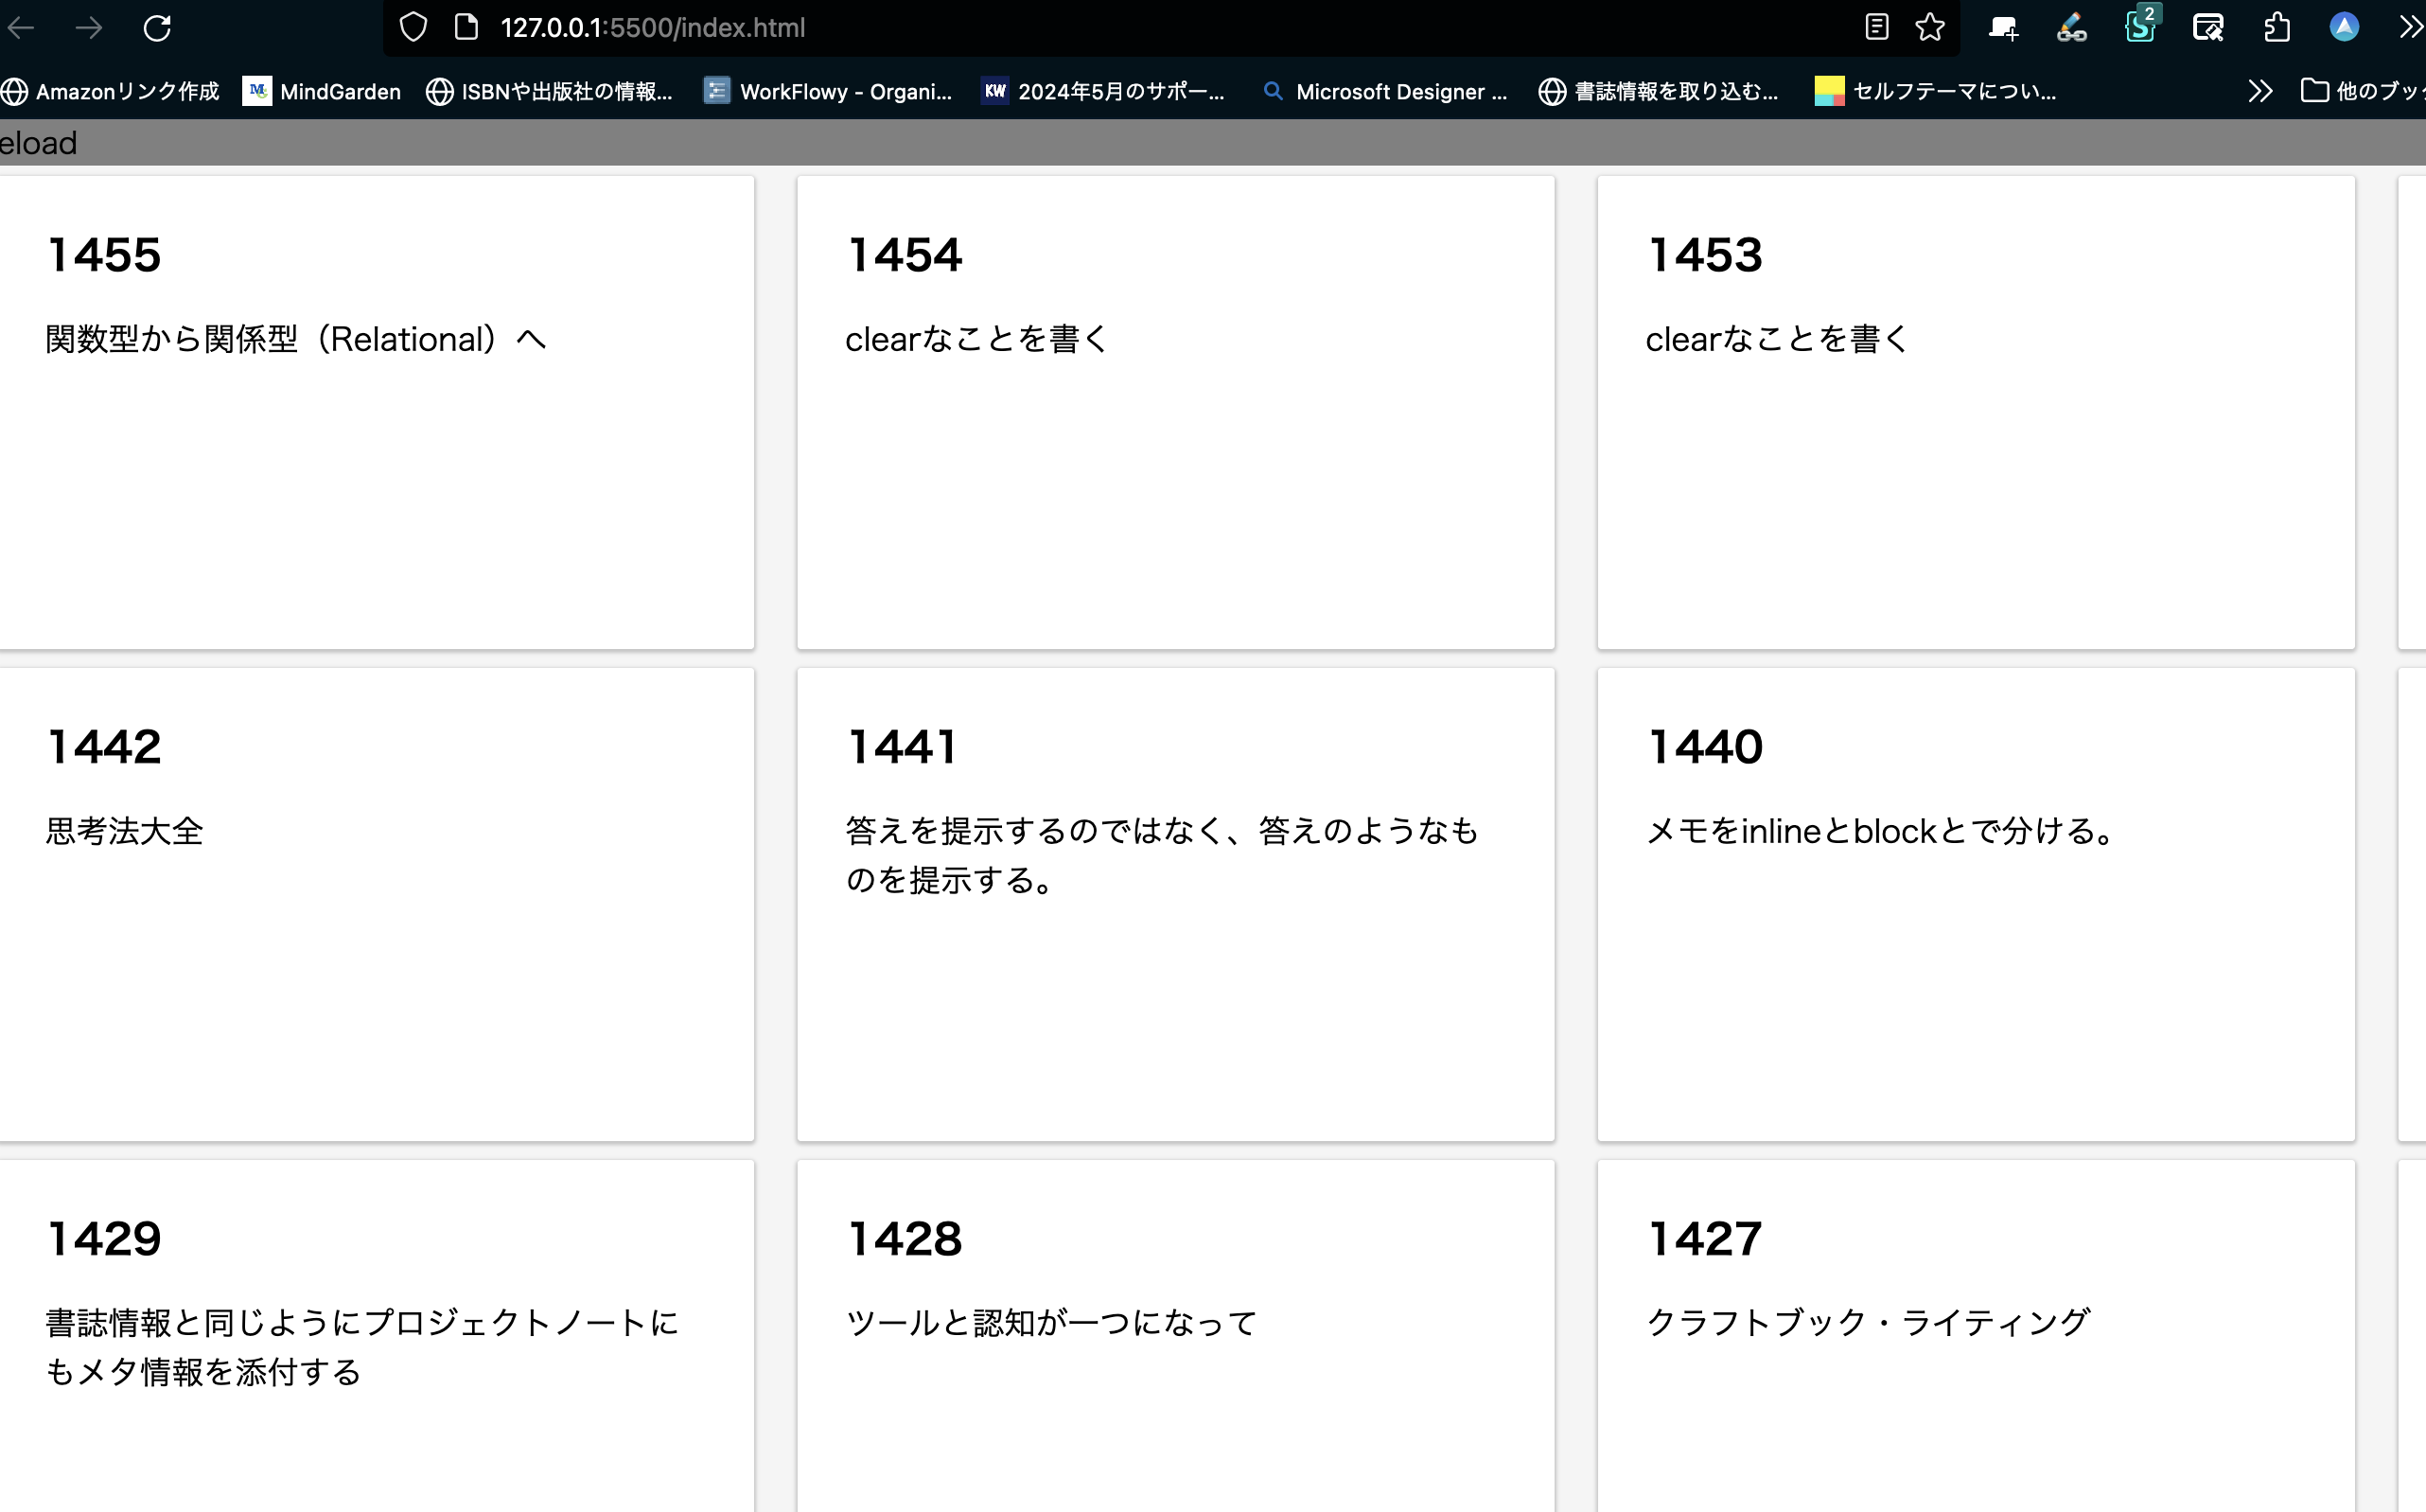
Task: Open the screenshot-tool extension icon
Action: pyautogui.click(x=2208, y=27)
